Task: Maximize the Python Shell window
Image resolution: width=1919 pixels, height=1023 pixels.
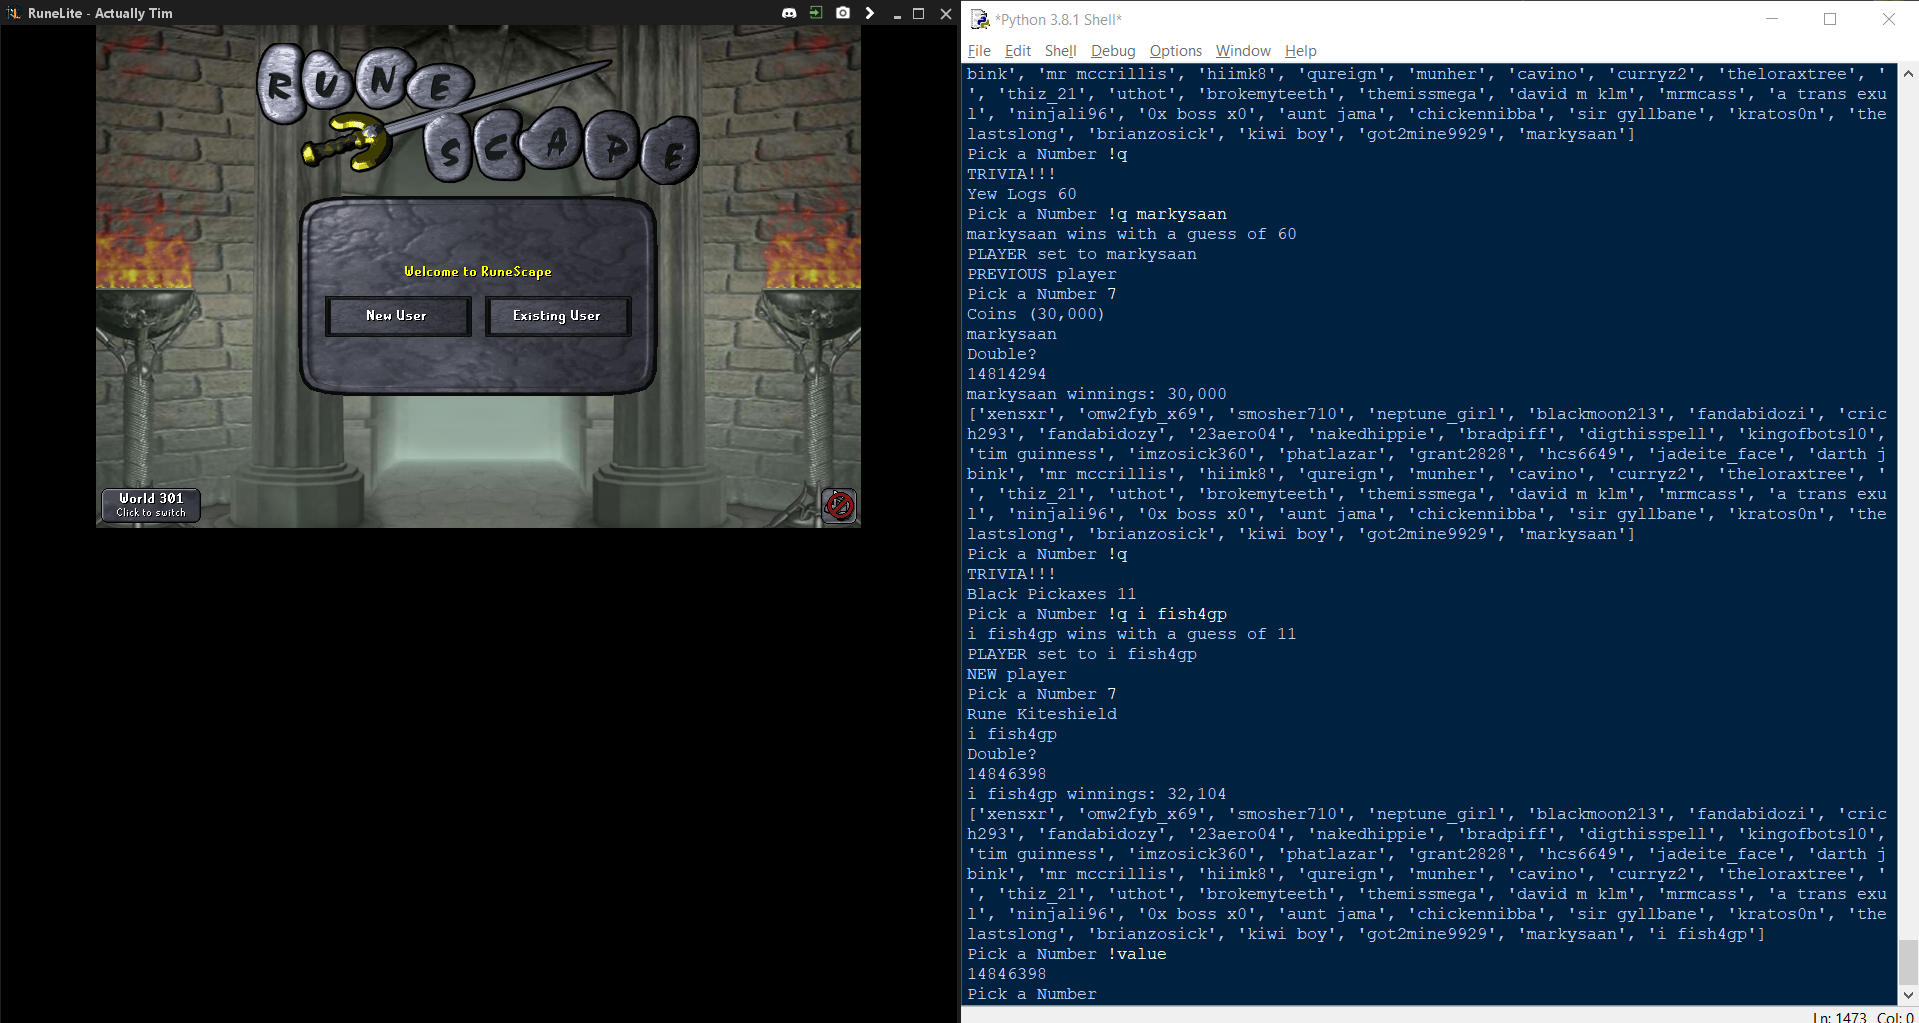Action: (1830, 19)
